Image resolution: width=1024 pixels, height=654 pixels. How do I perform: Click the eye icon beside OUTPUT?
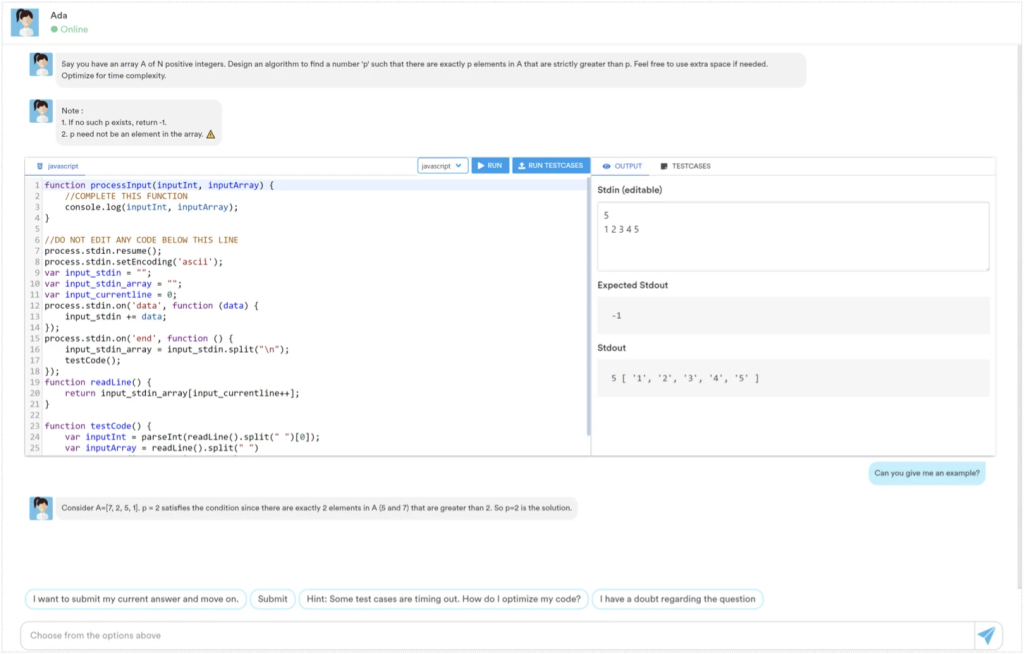[606, 166]
